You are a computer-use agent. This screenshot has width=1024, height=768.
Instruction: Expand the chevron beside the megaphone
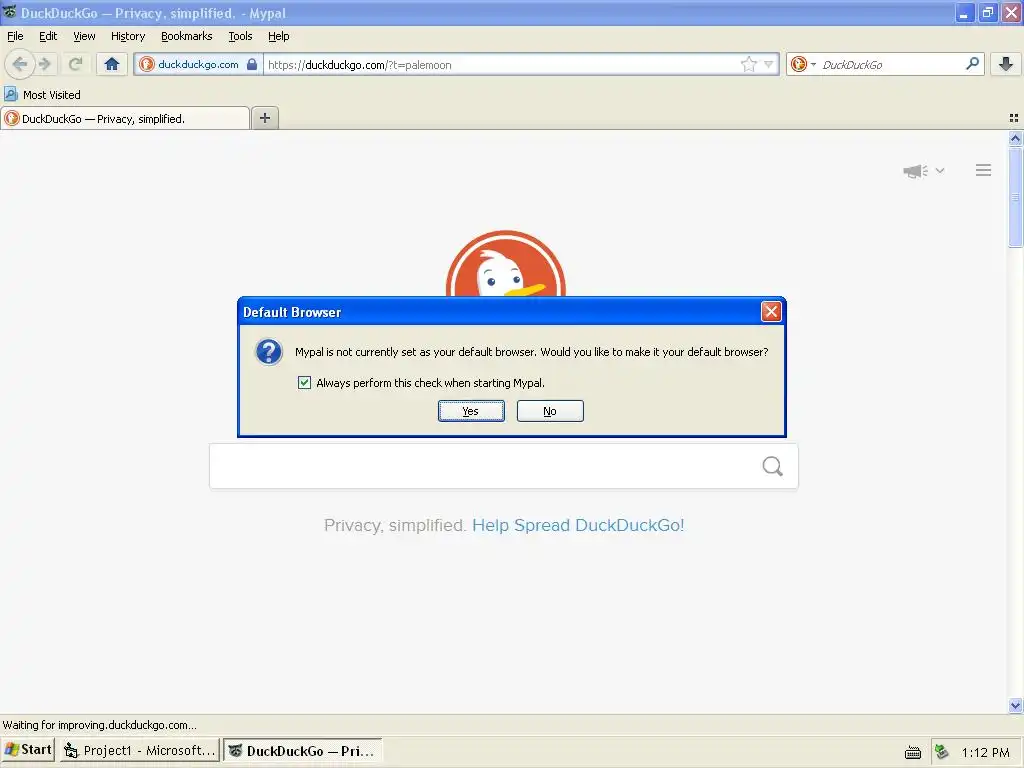click(940, 170)
